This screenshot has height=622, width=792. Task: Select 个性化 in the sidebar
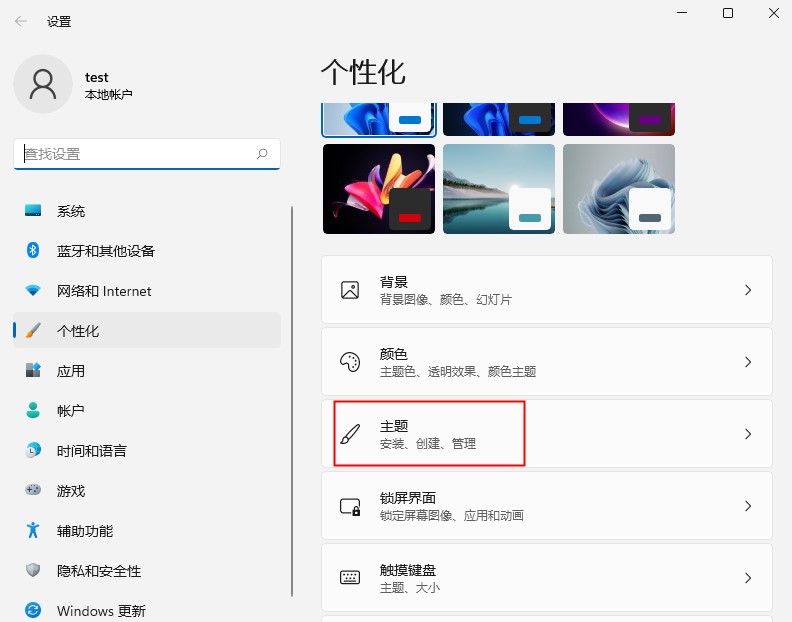(x=146, y=330)
